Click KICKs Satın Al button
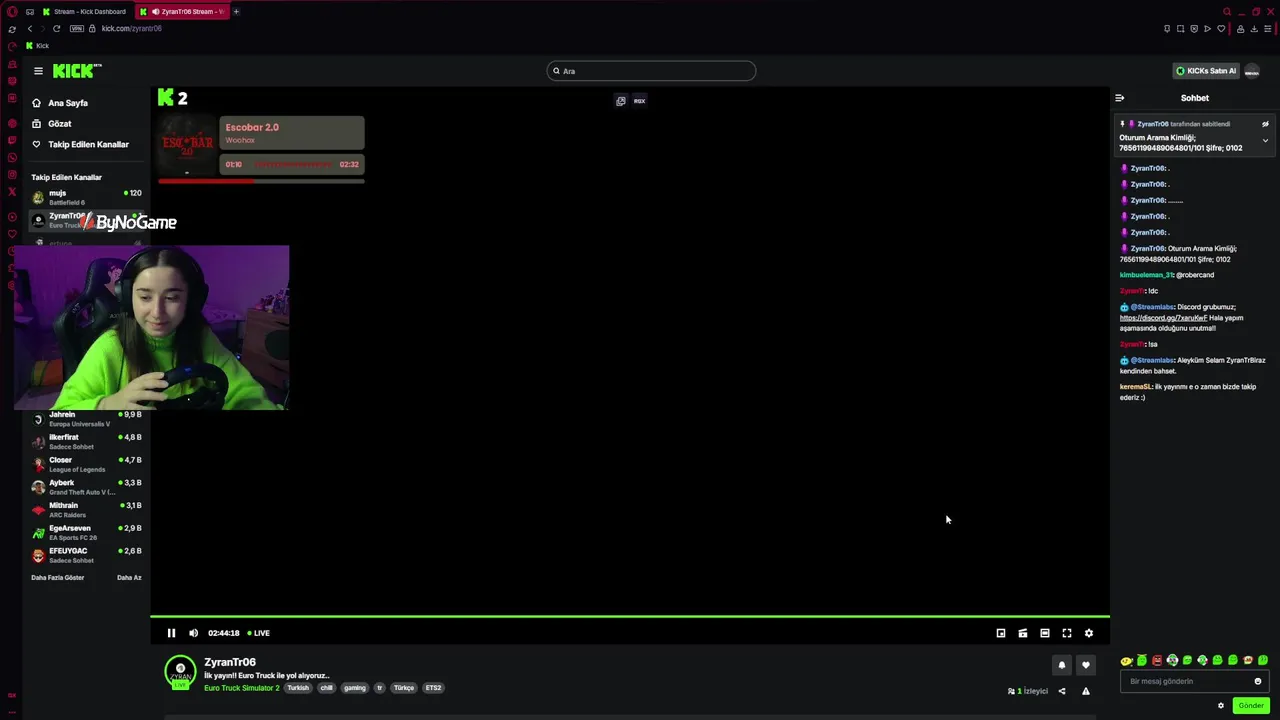Screen dimensions: 1280x720 1205,71
